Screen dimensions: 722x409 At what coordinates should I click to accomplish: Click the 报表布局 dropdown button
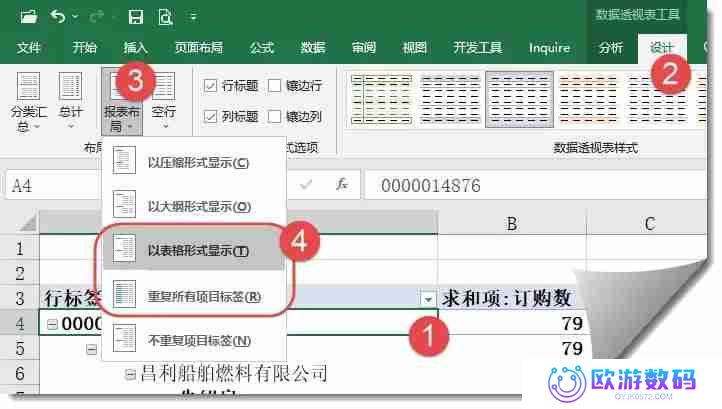tap(122, 101)
